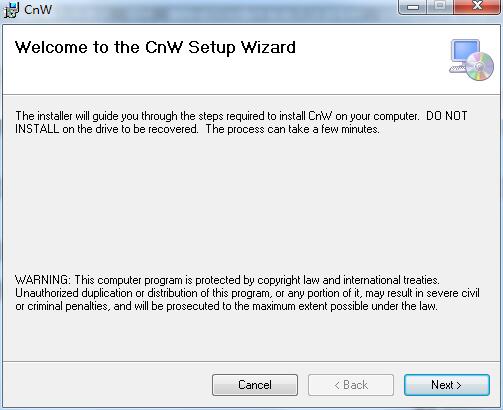Close the CnW setup wizard window
Image resolution: width=503 pixels, height=410 pixels.
(x=477, y=7)
